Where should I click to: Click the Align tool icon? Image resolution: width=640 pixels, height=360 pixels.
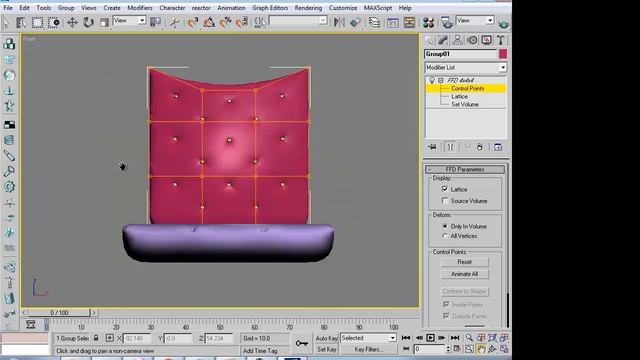point(355,22)
